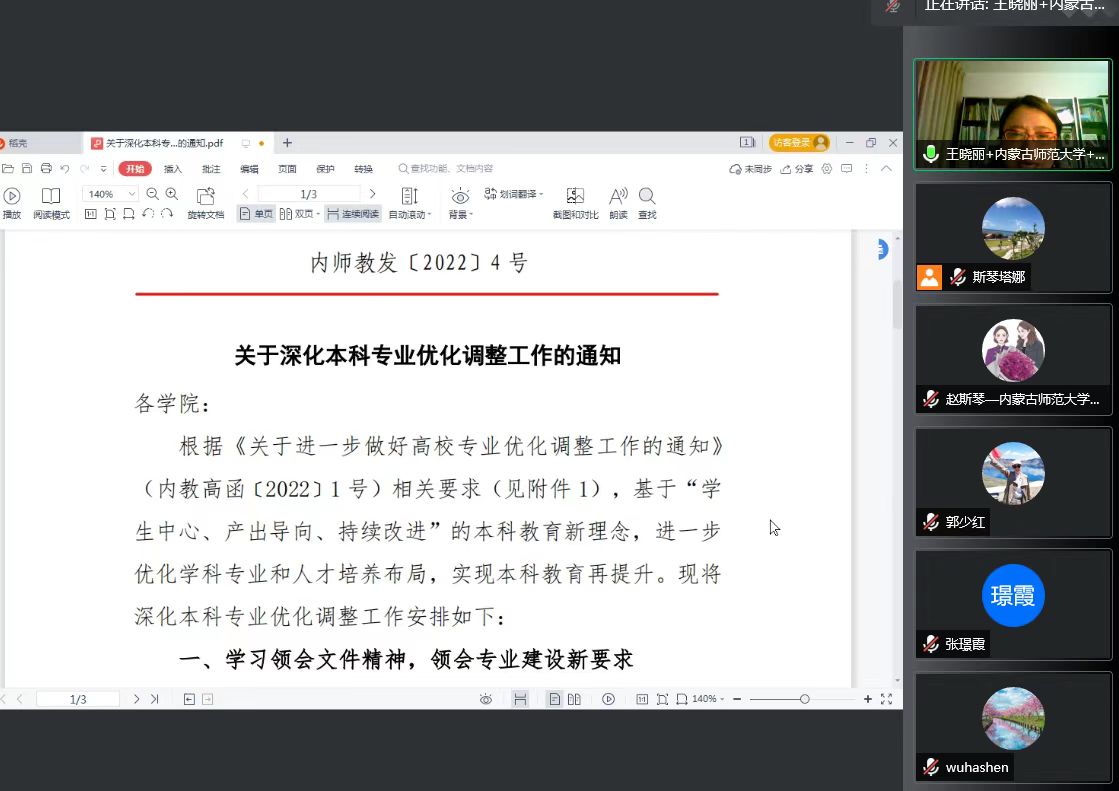Switch to the Insert (插入) tab
Screen dimensions: 1119x791
[173, 169]
